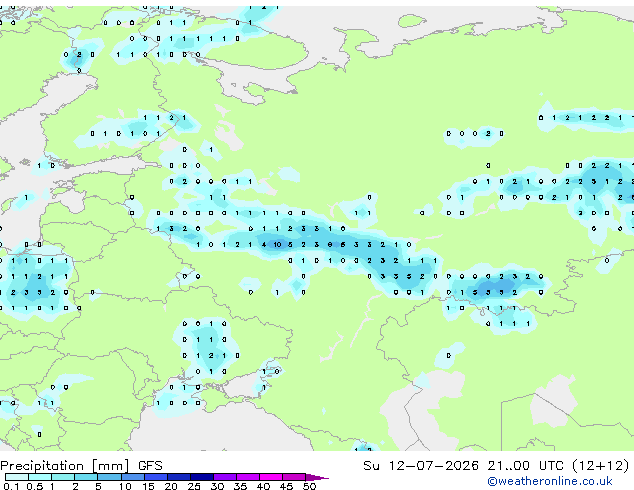Click the legend swatch between 5 and 10
The width and height of the screenshot is (634, 490).
click(109, 477)
